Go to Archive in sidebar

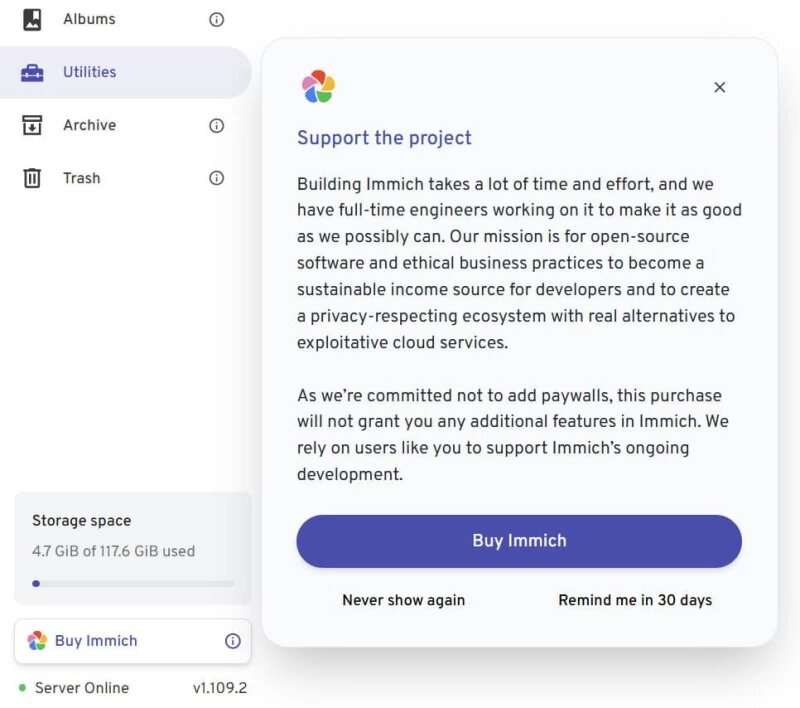pos(89,125)
